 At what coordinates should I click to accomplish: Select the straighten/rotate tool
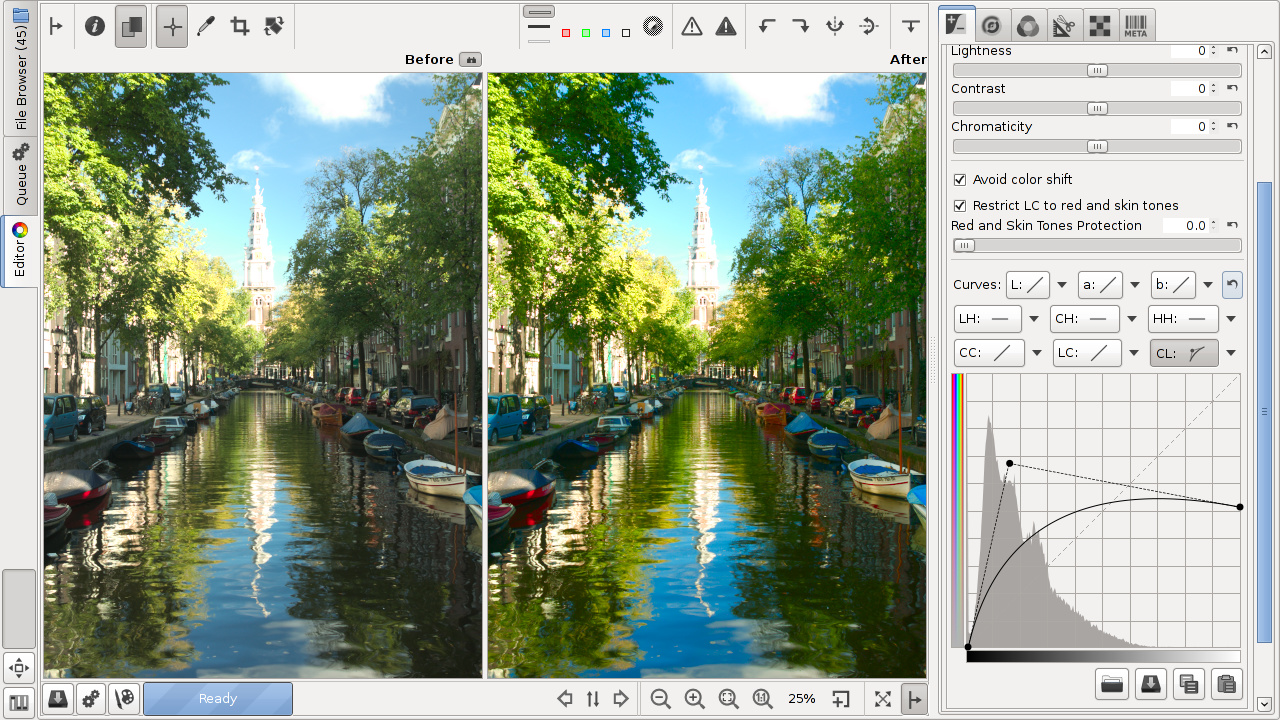pyautogui.click(x=274, y=27)
